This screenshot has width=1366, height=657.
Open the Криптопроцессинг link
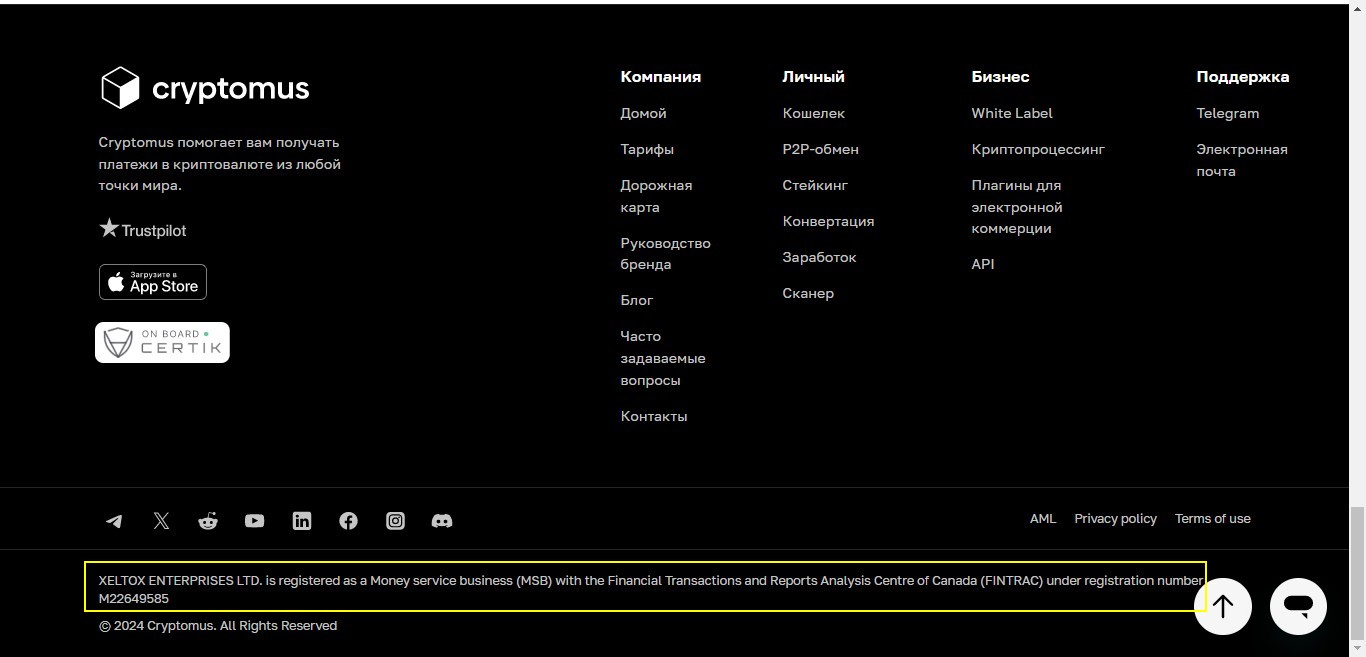[1038, 149]
